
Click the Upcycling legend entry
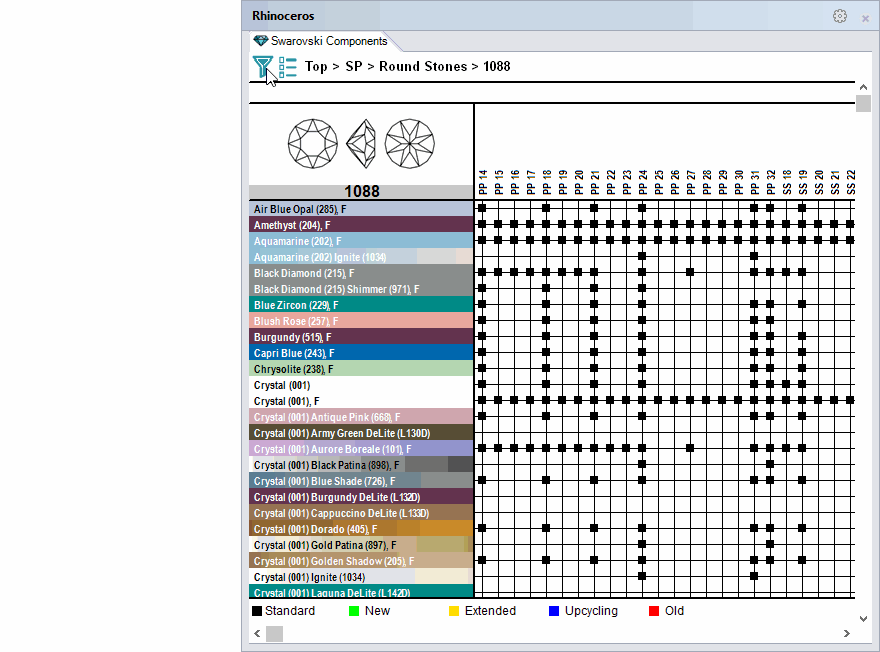click(x=583, y=611)
